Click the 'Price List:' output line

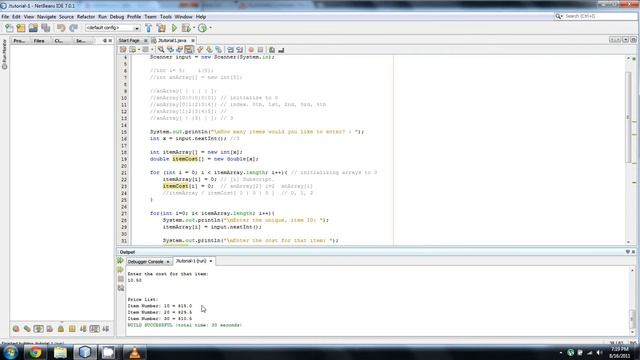pos(142,300)
